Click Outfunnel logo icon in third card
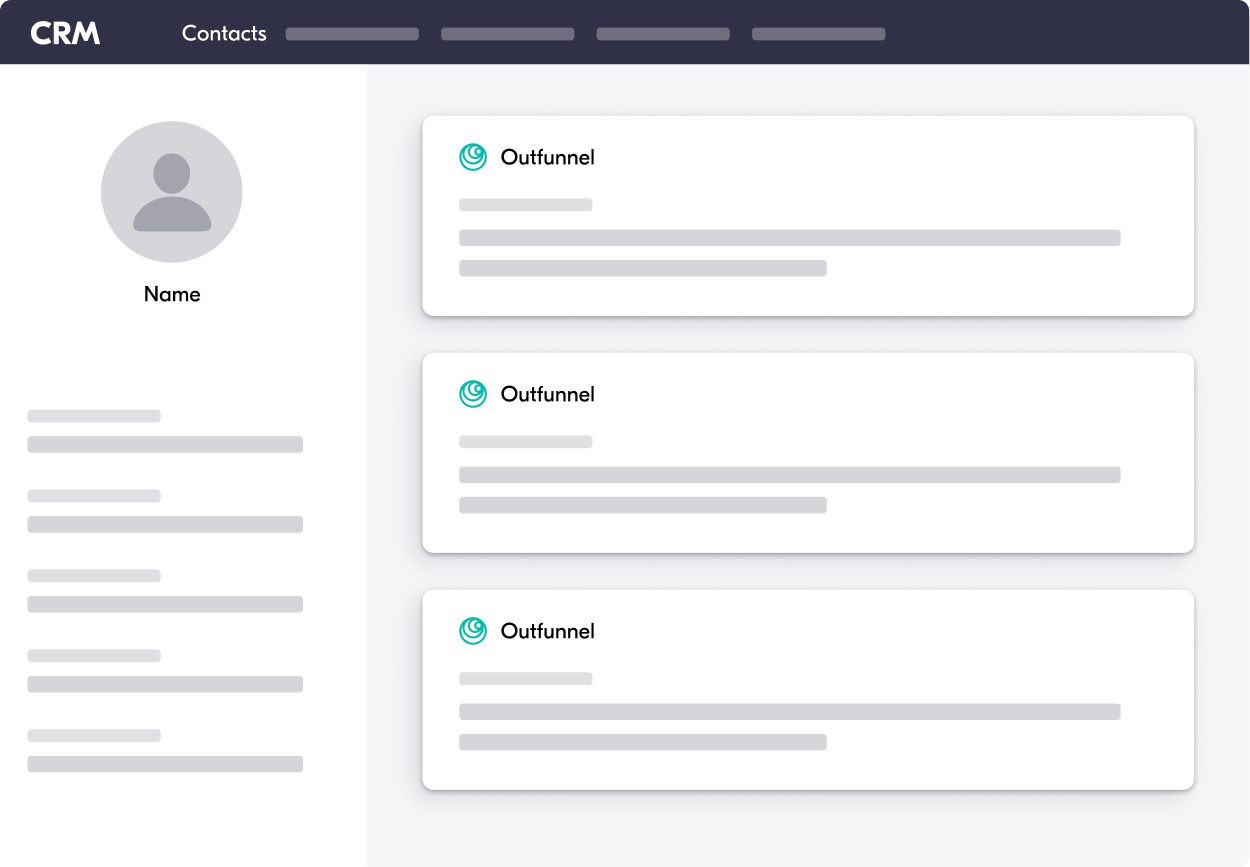The height and width of the screenshot is (867, 1250). point(473,631)
